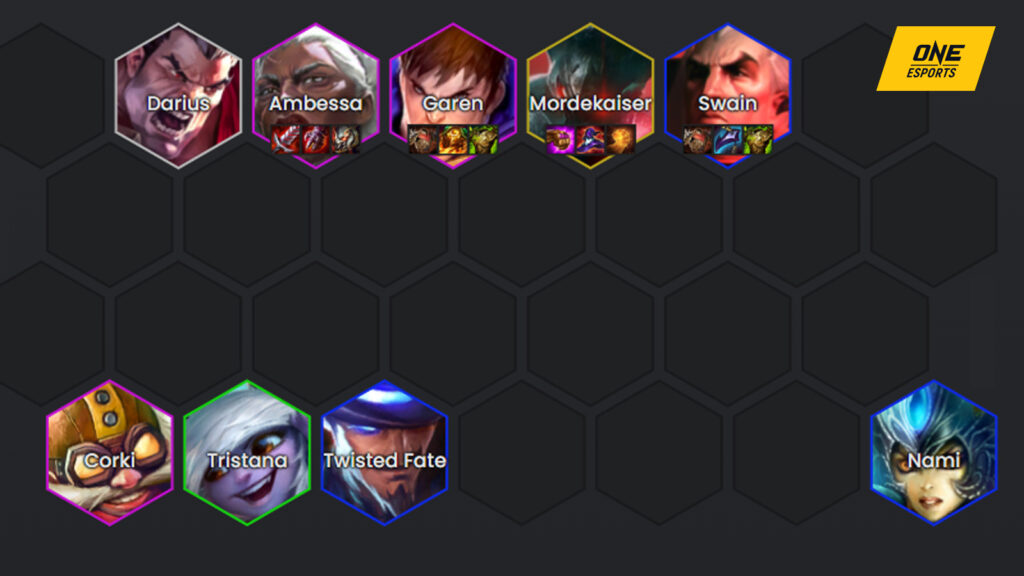Select the Mordekaiser champion portrait

[x=590, y=96]
